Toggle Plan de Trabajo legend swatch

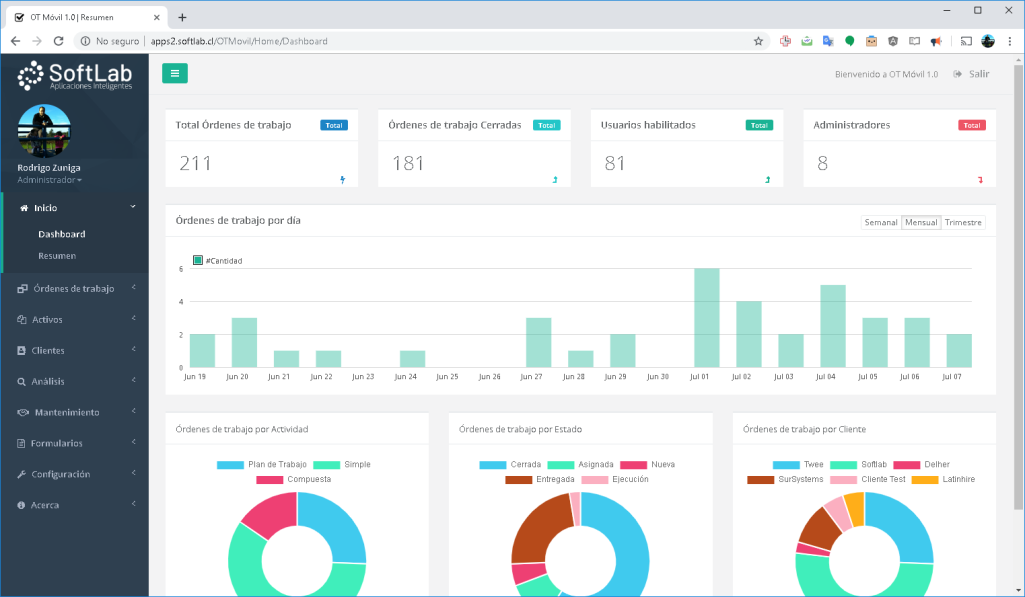230,465
